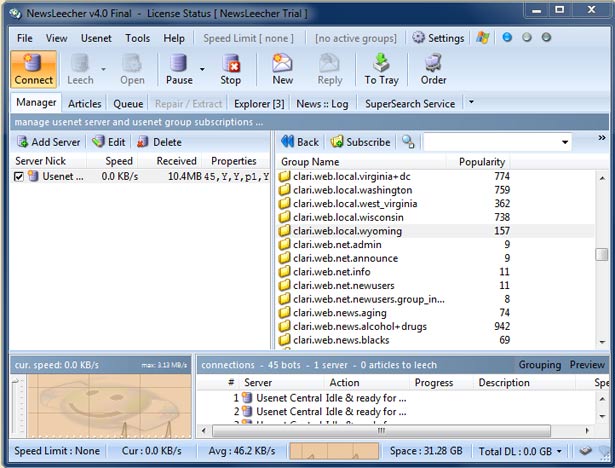Click the Preview button in connections panel
Viewport: 615px width, 468px height.
point(587,365)
